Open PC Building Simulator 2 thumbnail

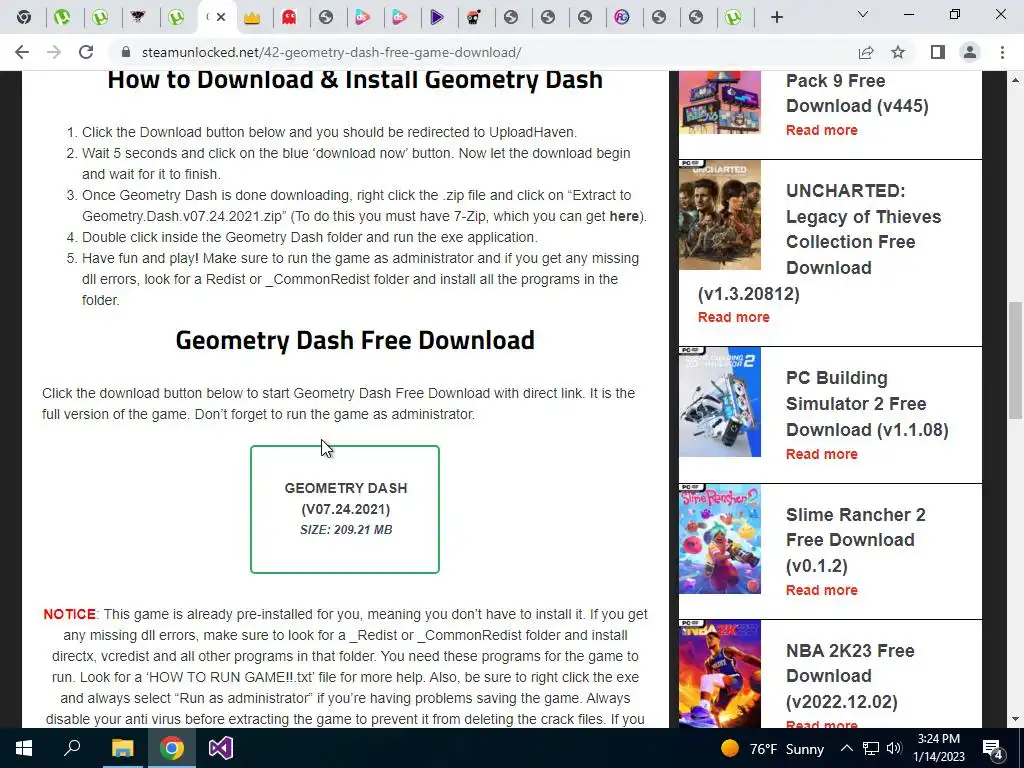[x=720, y=402]
